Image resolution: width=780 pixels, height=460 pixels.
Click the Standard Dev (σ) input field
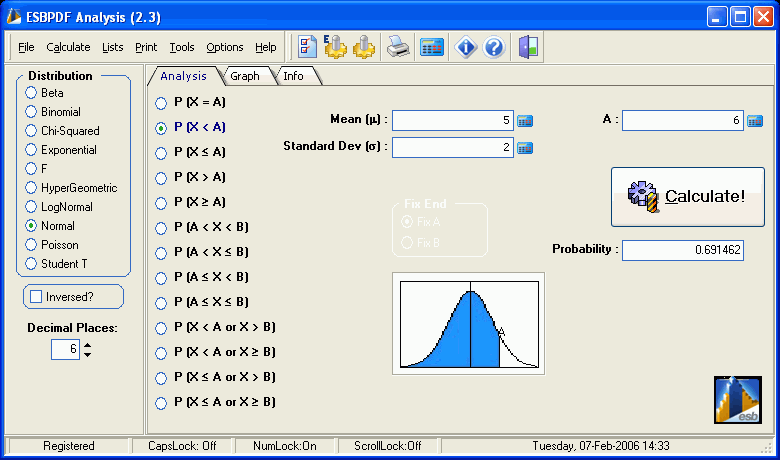453,148
